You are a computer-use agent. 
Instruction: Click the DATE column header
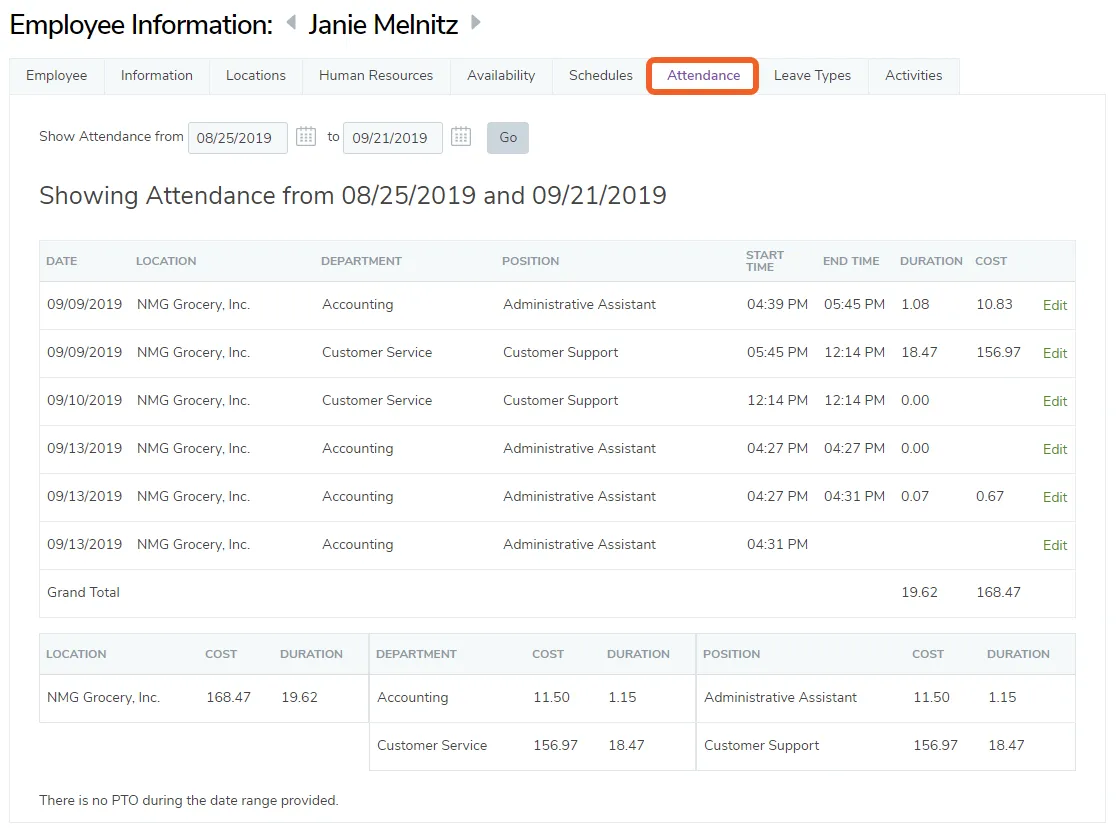click(x=61, y=261)
